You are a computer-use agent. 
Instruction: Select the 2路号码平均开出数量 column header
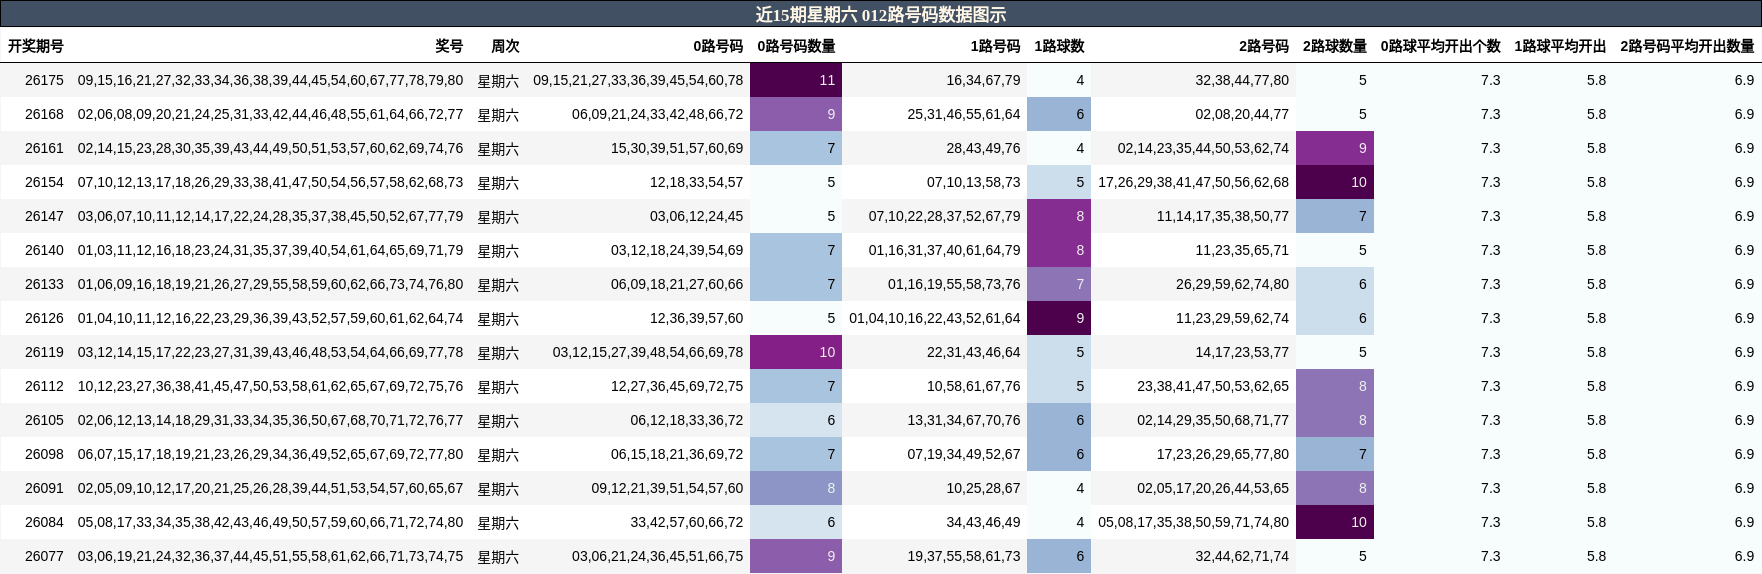pos(1687,46)
